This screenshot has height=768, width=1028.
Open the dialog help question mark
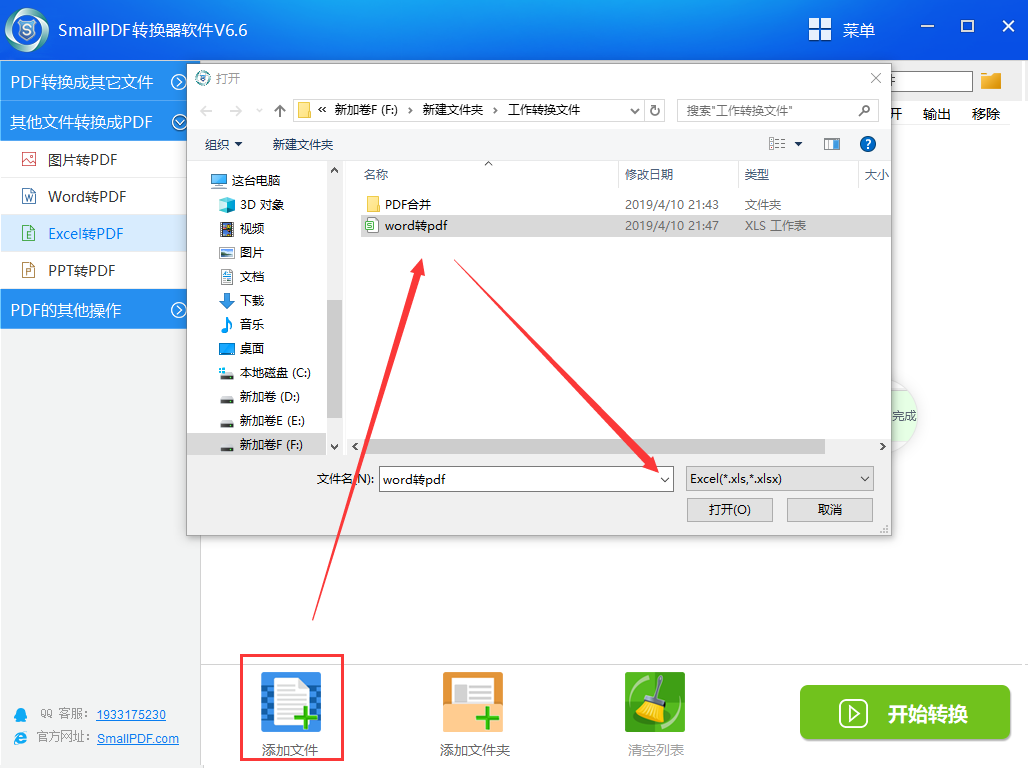click(x=867, y=144)
